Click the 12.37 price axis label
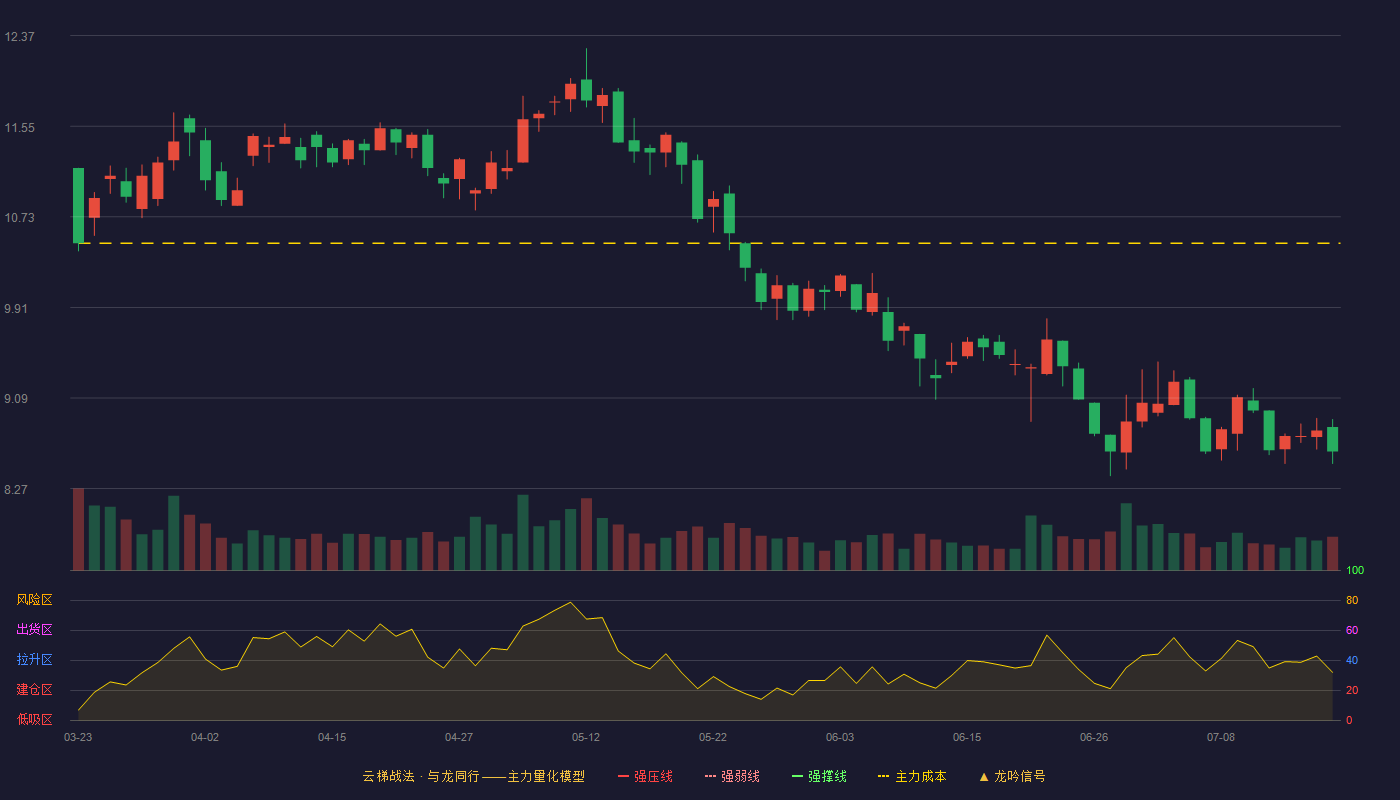This screenshot has height=800, width=1400. tap(20, 37)
